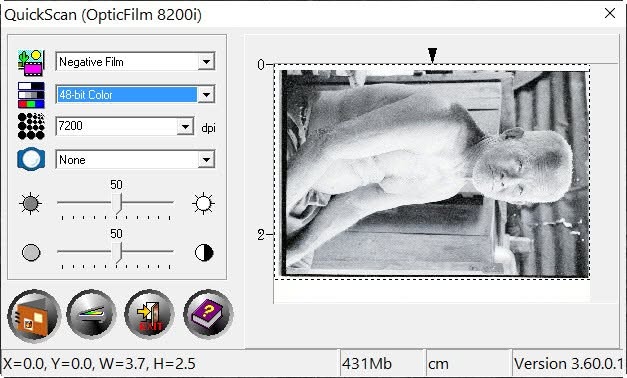
Task: Click the bright sun brightness icon
Action: pyautogui.click(x=203, y=204)
